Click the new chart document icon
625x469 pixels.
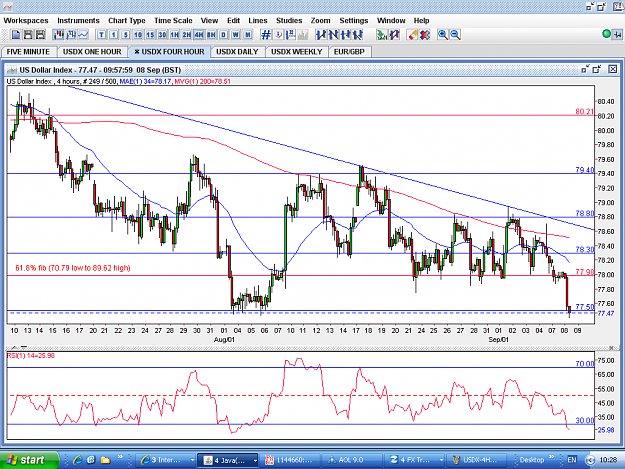click(16, 35)
